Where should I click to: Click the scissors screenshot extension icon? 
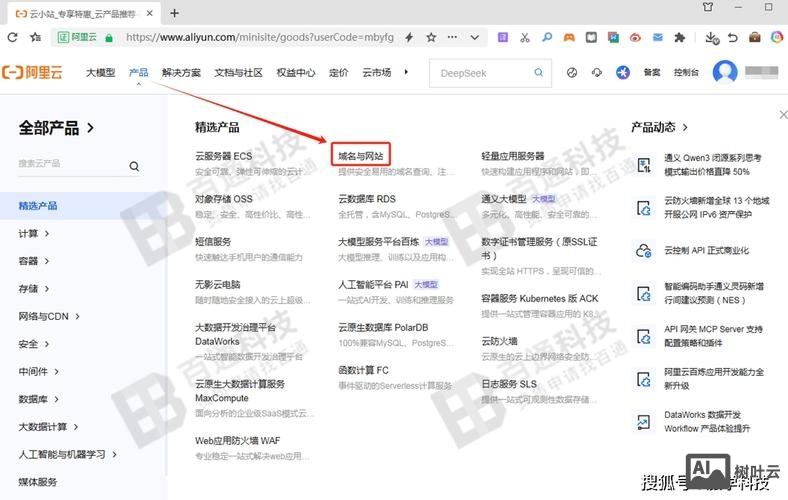coord(525,37)
